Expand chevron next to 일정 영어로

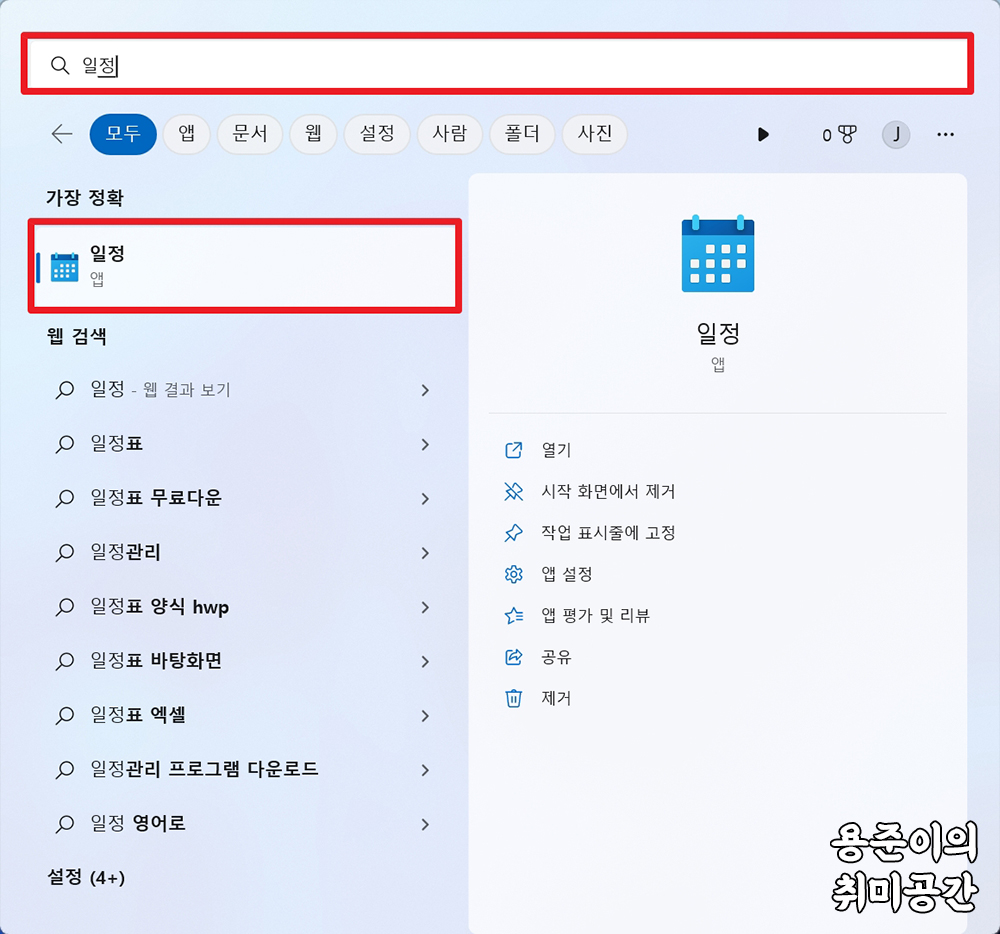tap(425, 824)
